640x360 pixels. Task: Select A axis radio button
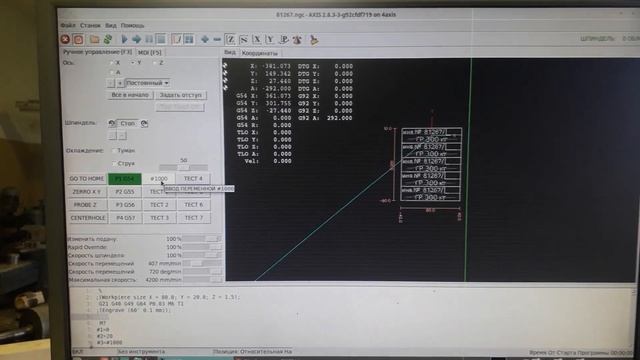[111, 72]
